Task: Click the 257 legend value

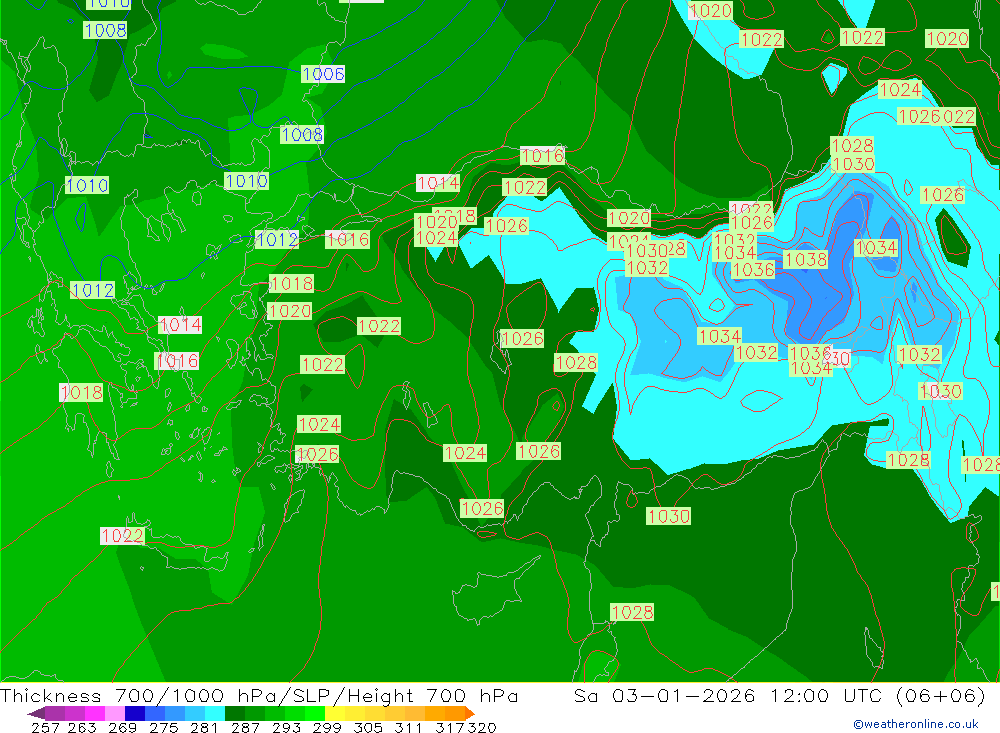Action: pos(45,727)
